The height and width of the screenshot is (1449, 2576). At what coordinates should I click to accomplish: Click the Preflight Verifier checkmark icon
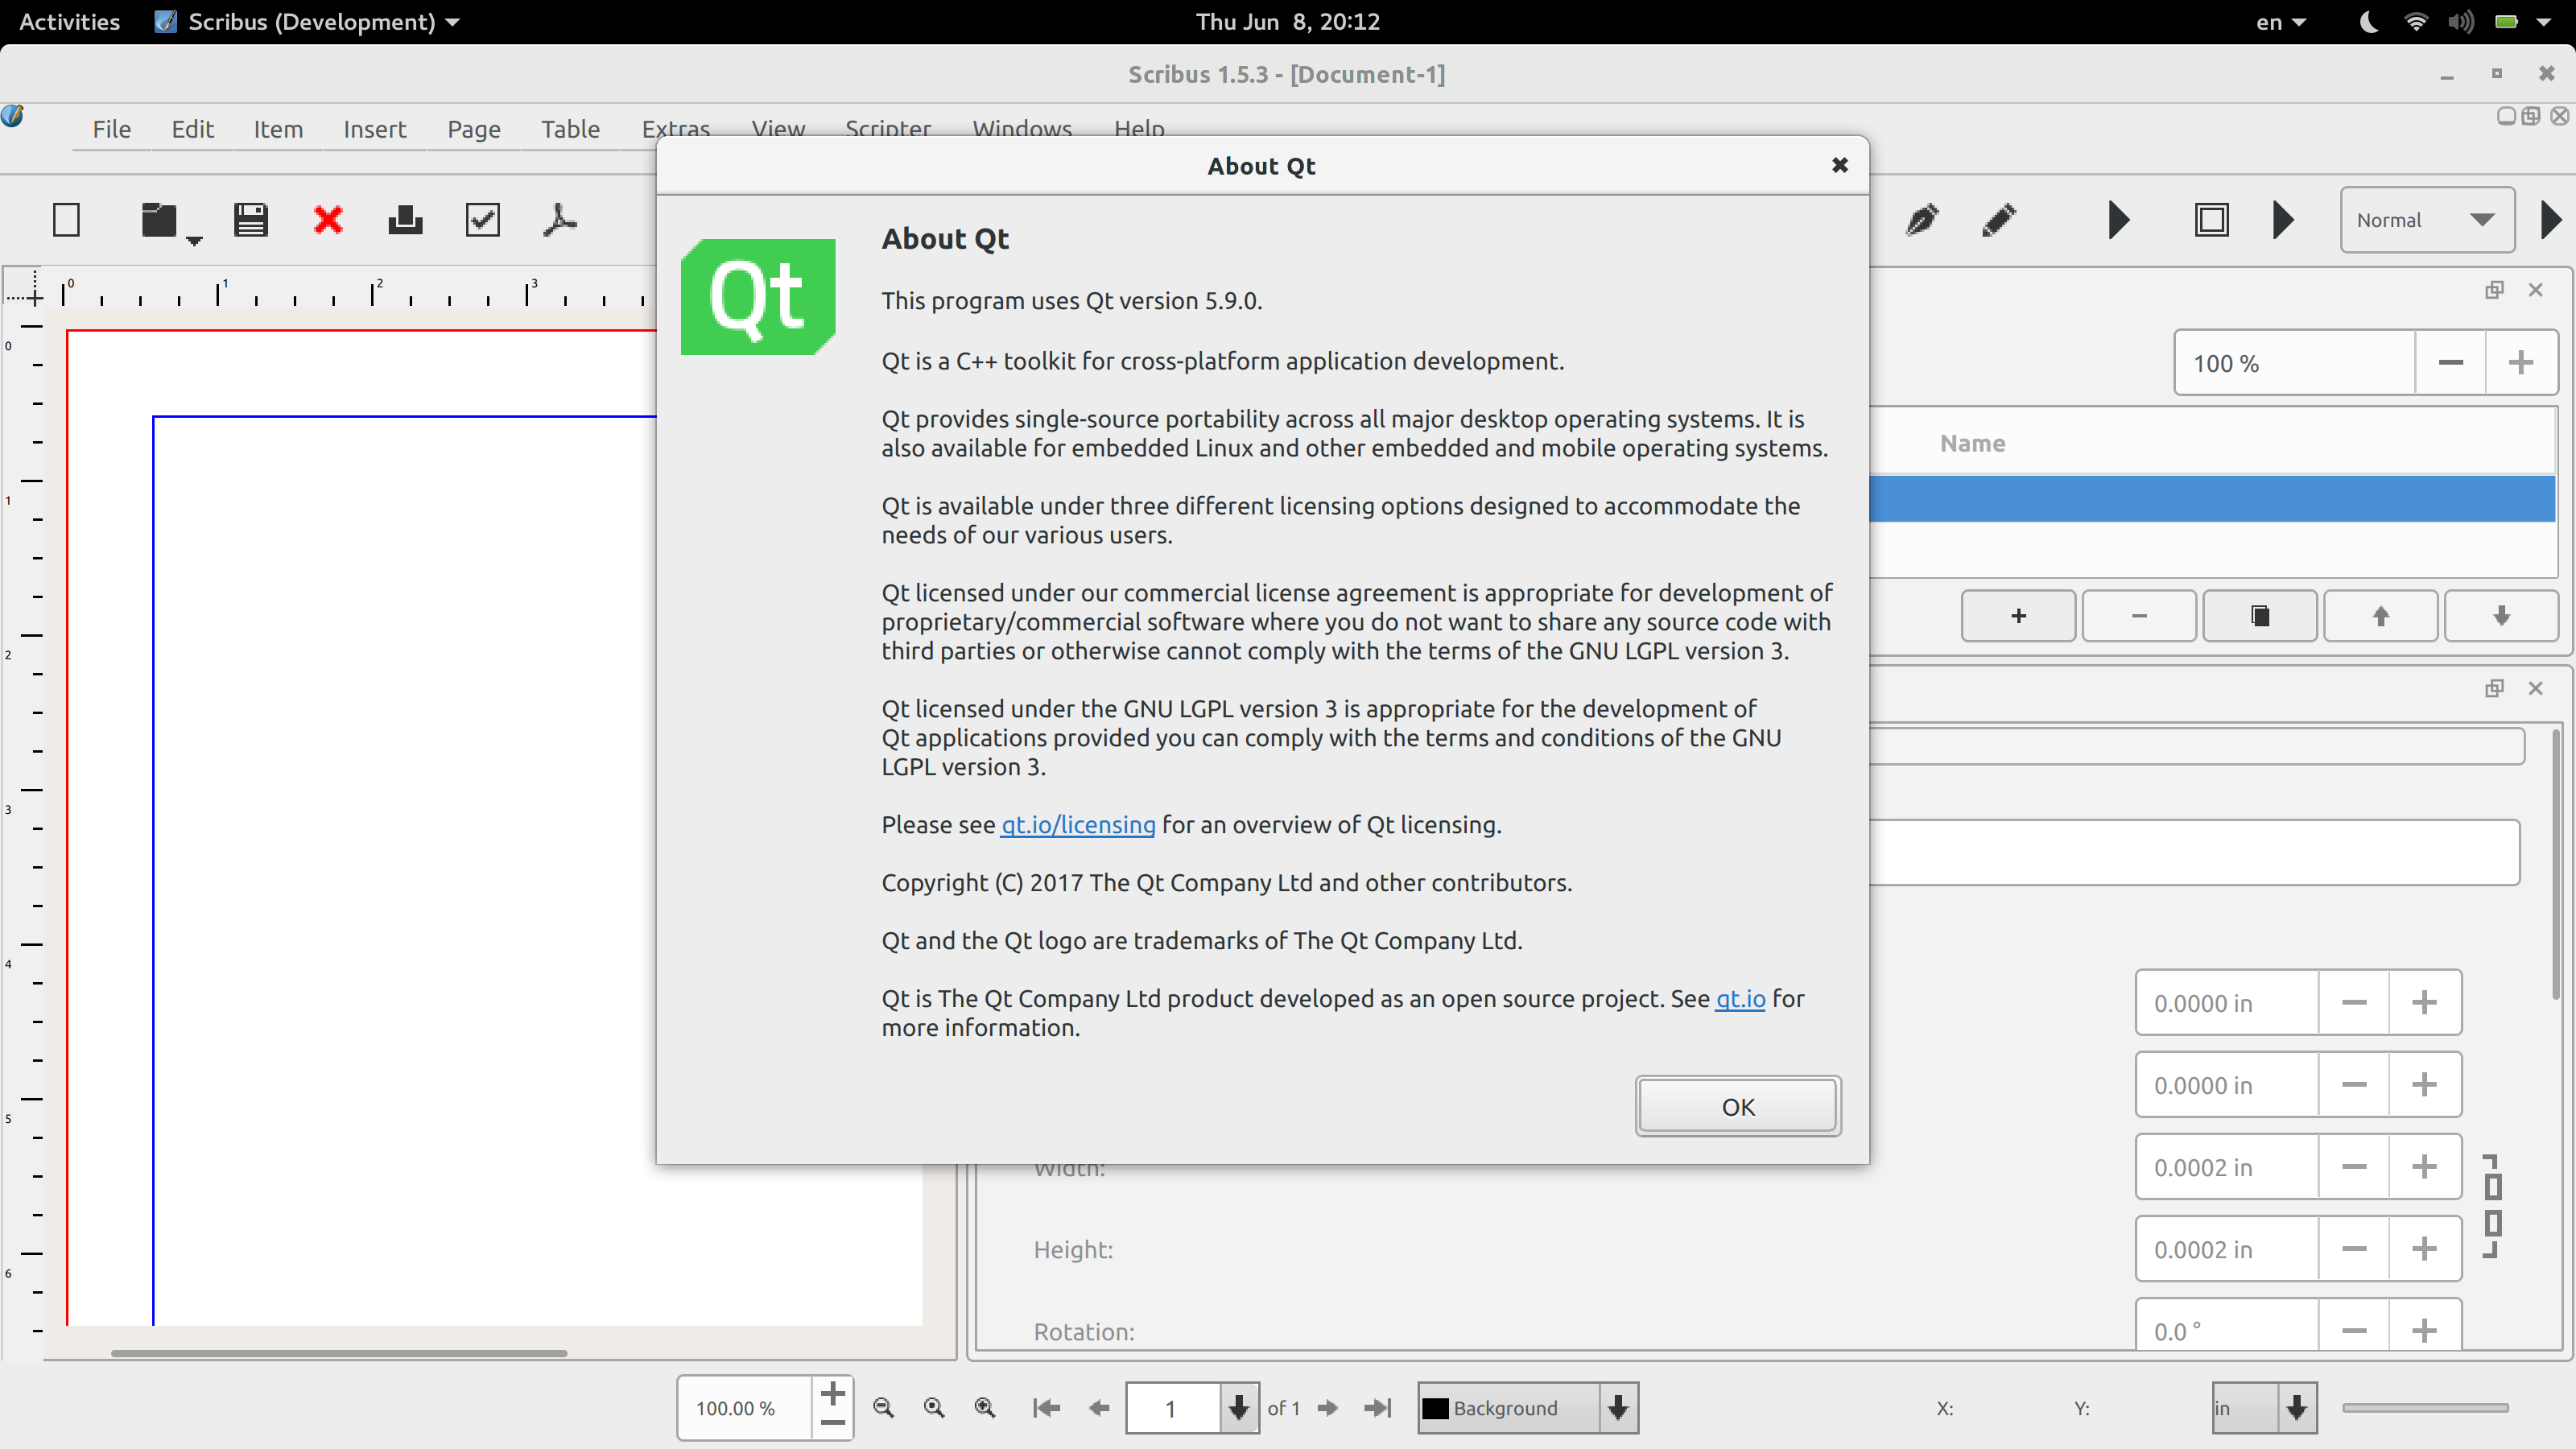pos(483,220)
